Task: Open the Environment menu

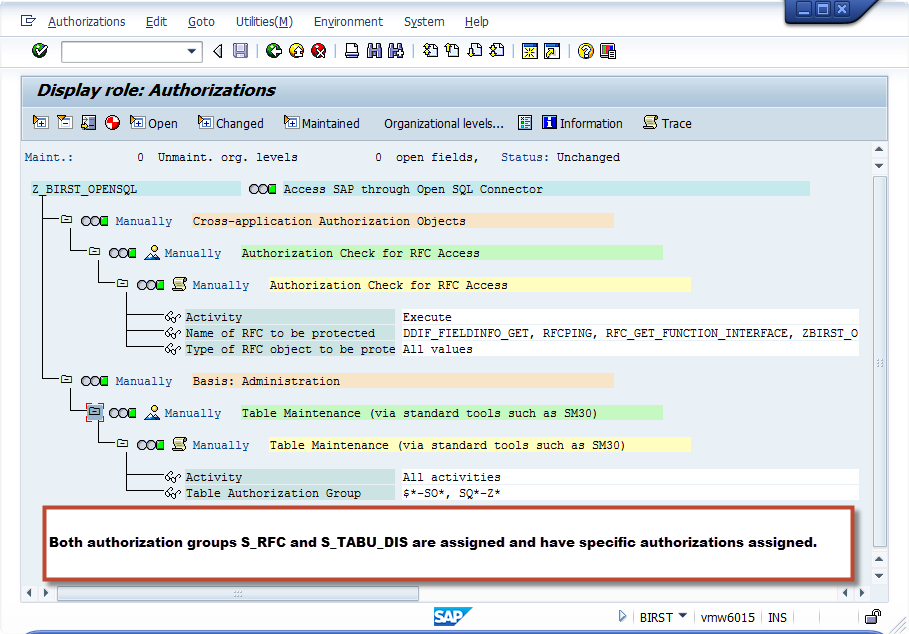Action: pos(348,21)
